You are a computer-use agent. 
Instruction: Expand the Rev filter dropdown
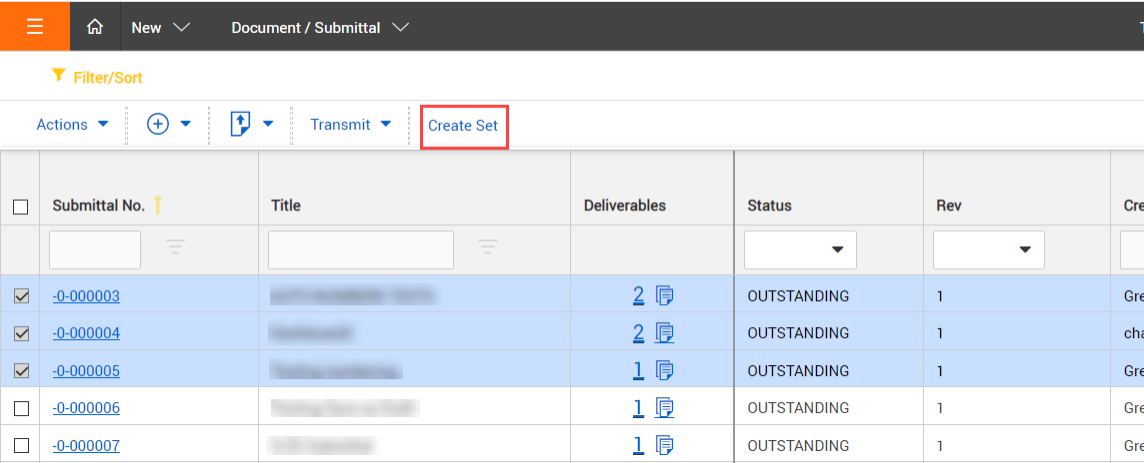pos(988,250)
